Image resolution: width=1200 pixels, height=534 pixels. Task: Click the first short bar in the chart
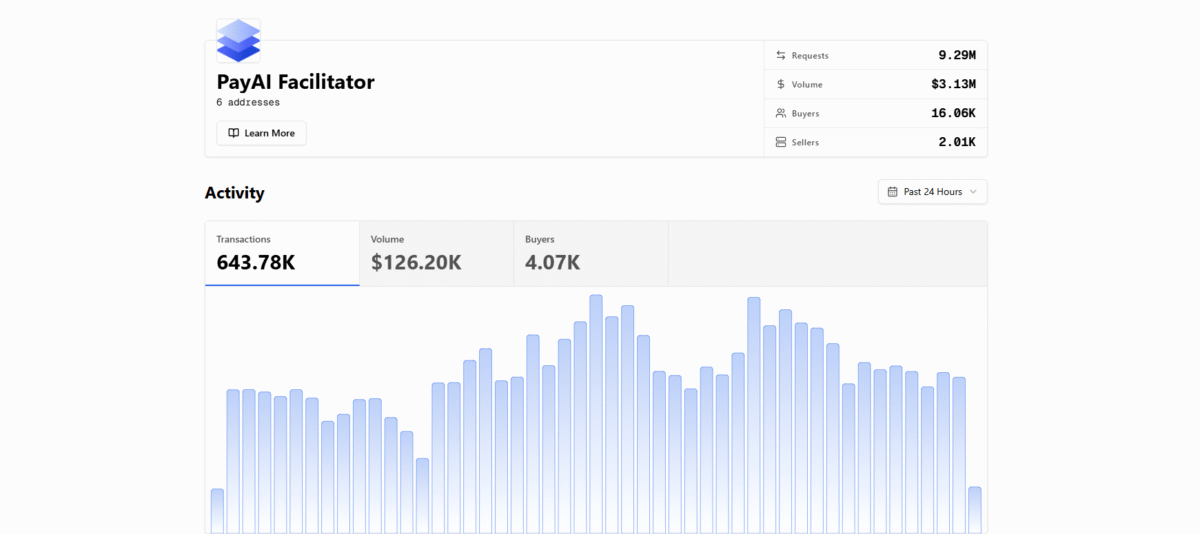217,511
